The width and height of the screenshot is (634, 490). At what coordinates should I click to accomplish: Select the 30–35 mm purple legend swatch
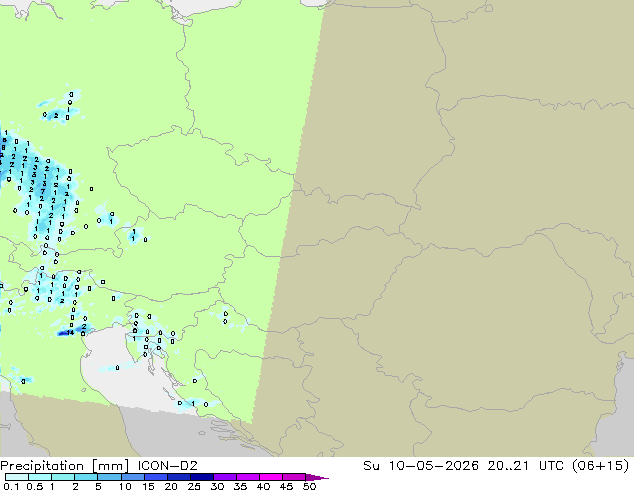(224, 477)
